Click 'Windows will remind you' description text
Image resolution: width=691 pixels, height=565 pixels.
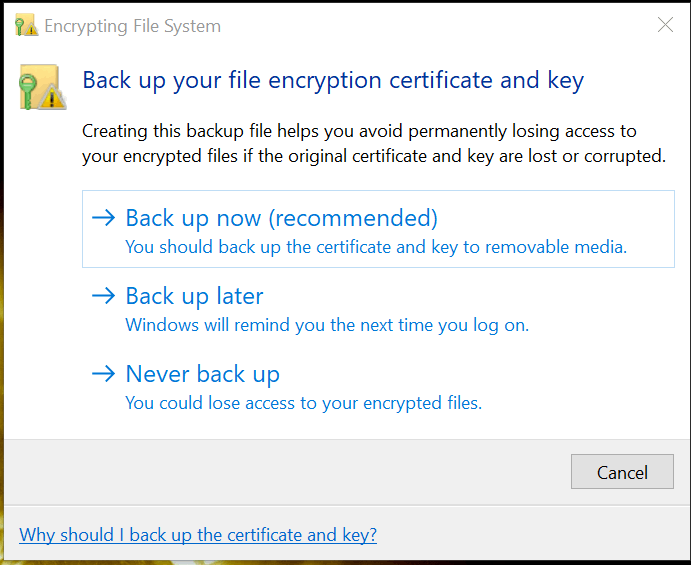[327, 325]
